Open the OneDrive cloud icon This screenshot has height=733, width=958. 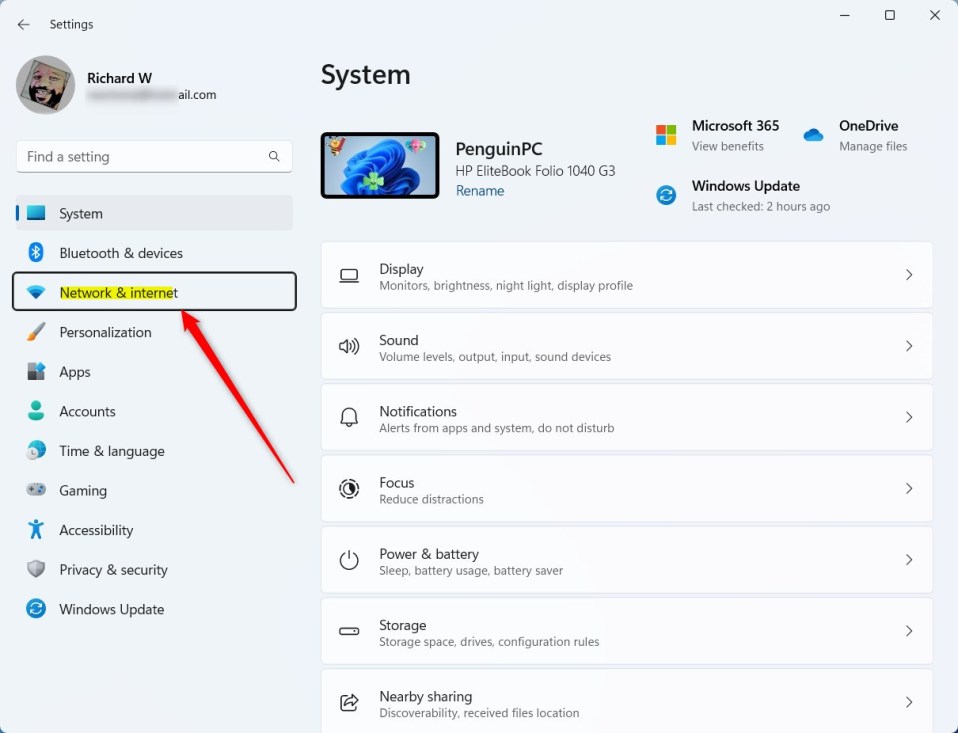813,135
